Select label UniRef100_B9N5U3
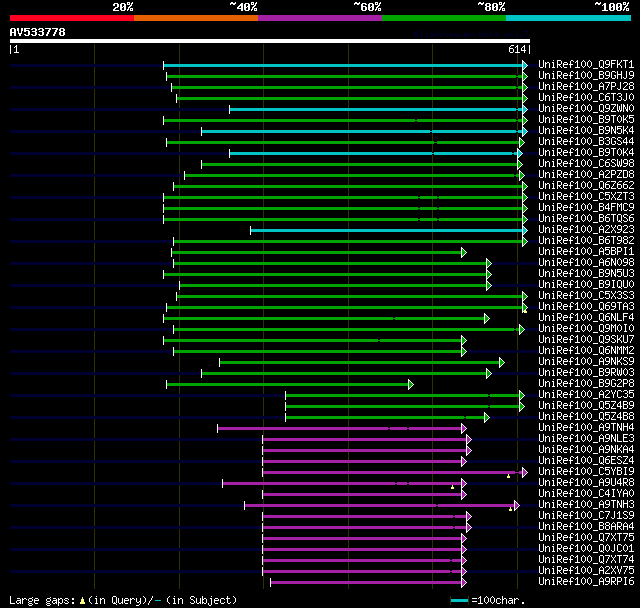This screenshot has width=640, height=608. pos(586,274)
